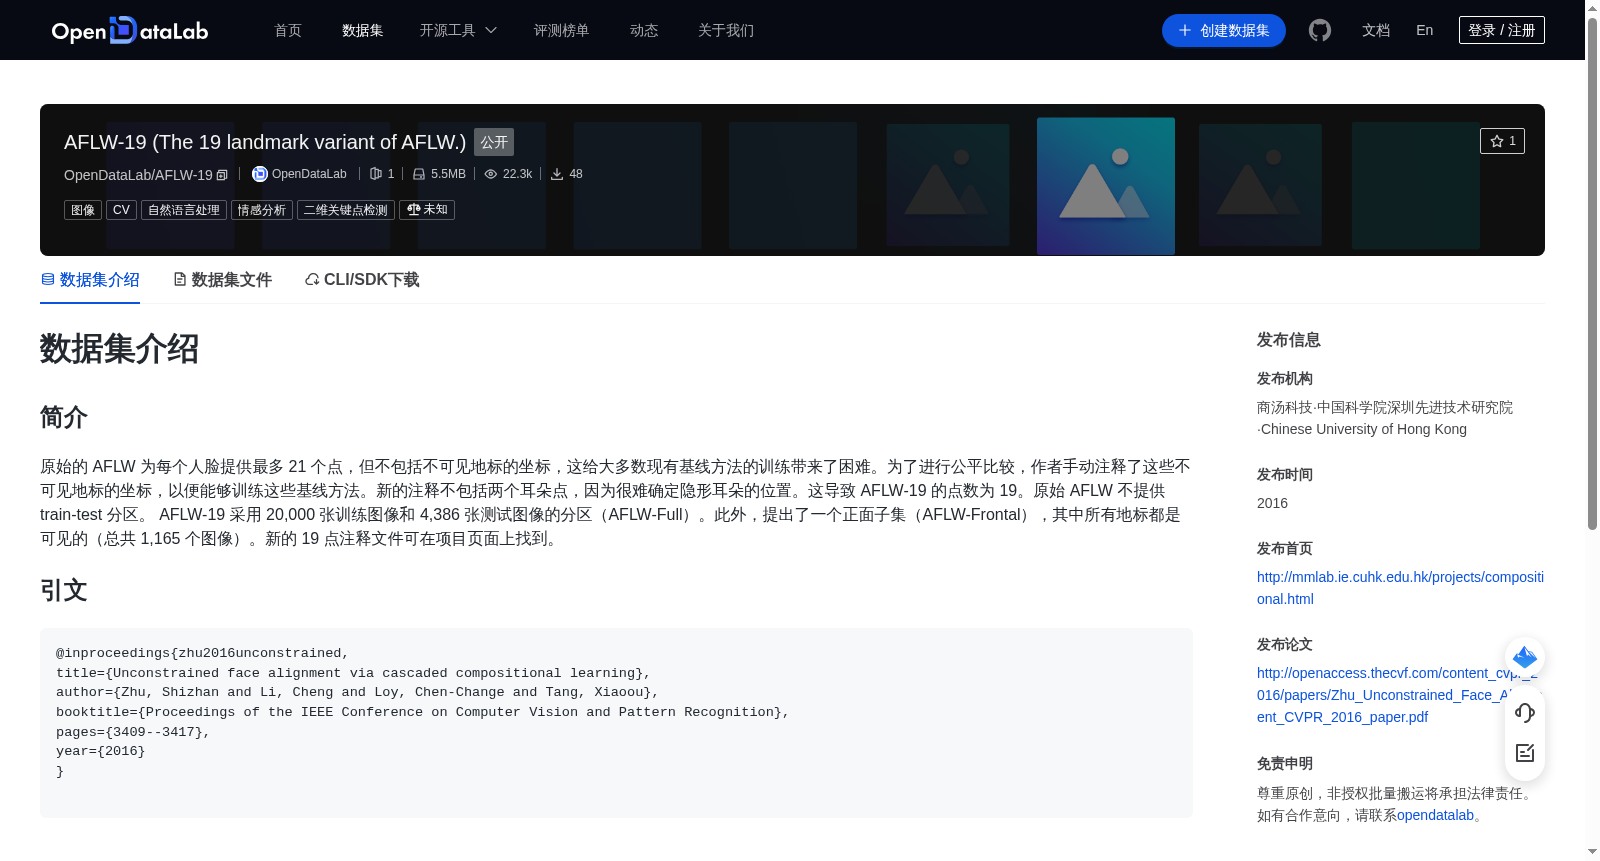Expand the 开源工具 dropdown menu

tap(458, 30)
